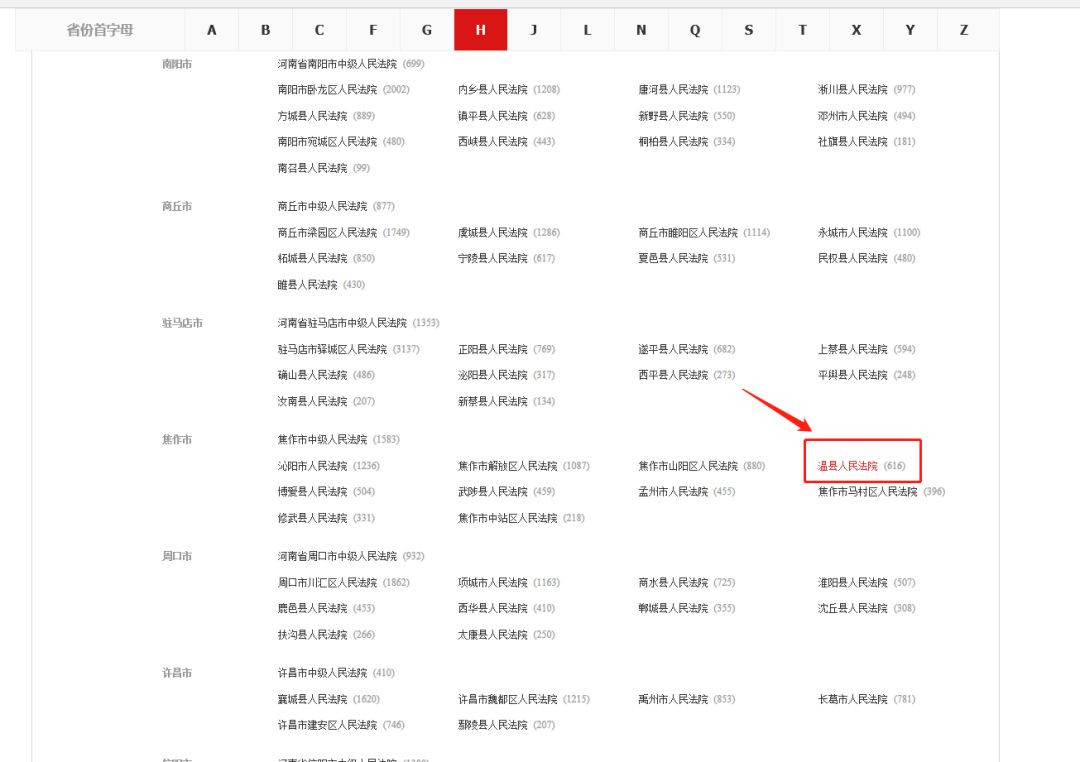Open 社旗县人民法院 link
1080x762 pixels.
[853, 141]
